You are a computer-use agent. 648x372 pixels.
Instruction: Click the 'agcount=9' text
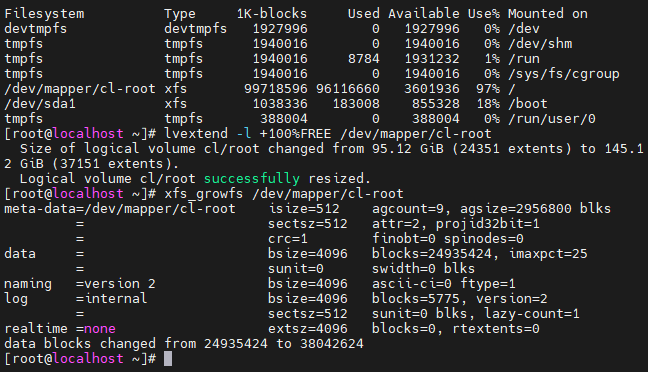[408, 209]
